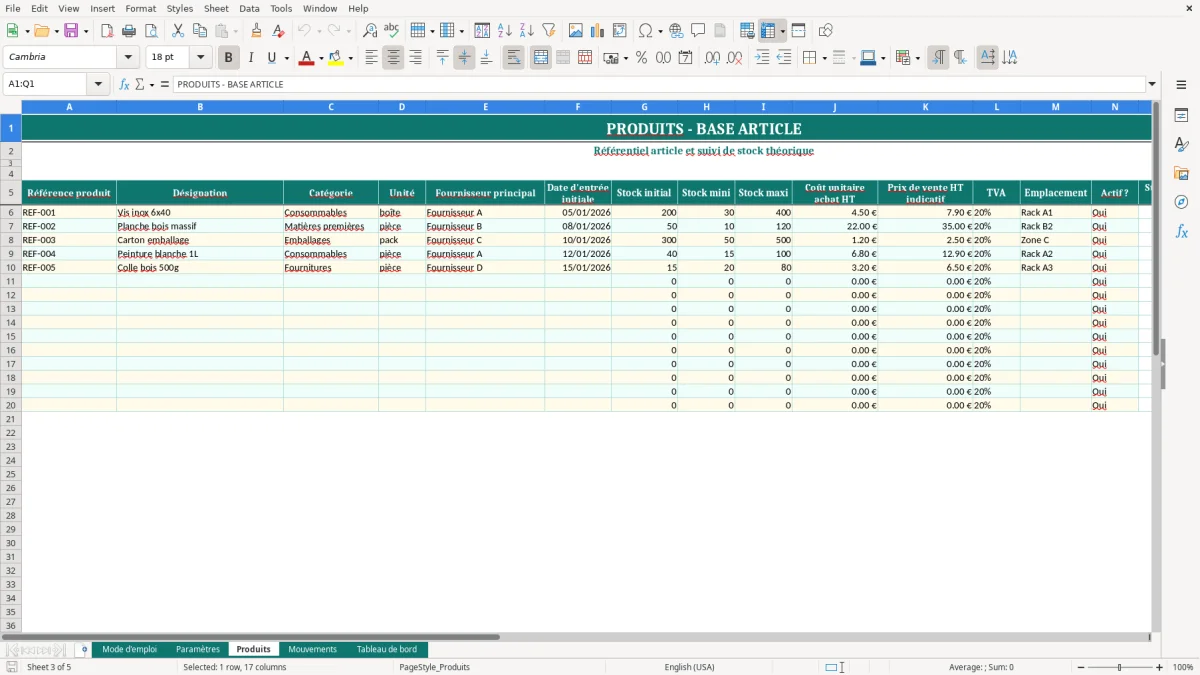Click the 'Planche bois massif' cell
This screenshot has height=675, width=1200.
click(200, 226)
